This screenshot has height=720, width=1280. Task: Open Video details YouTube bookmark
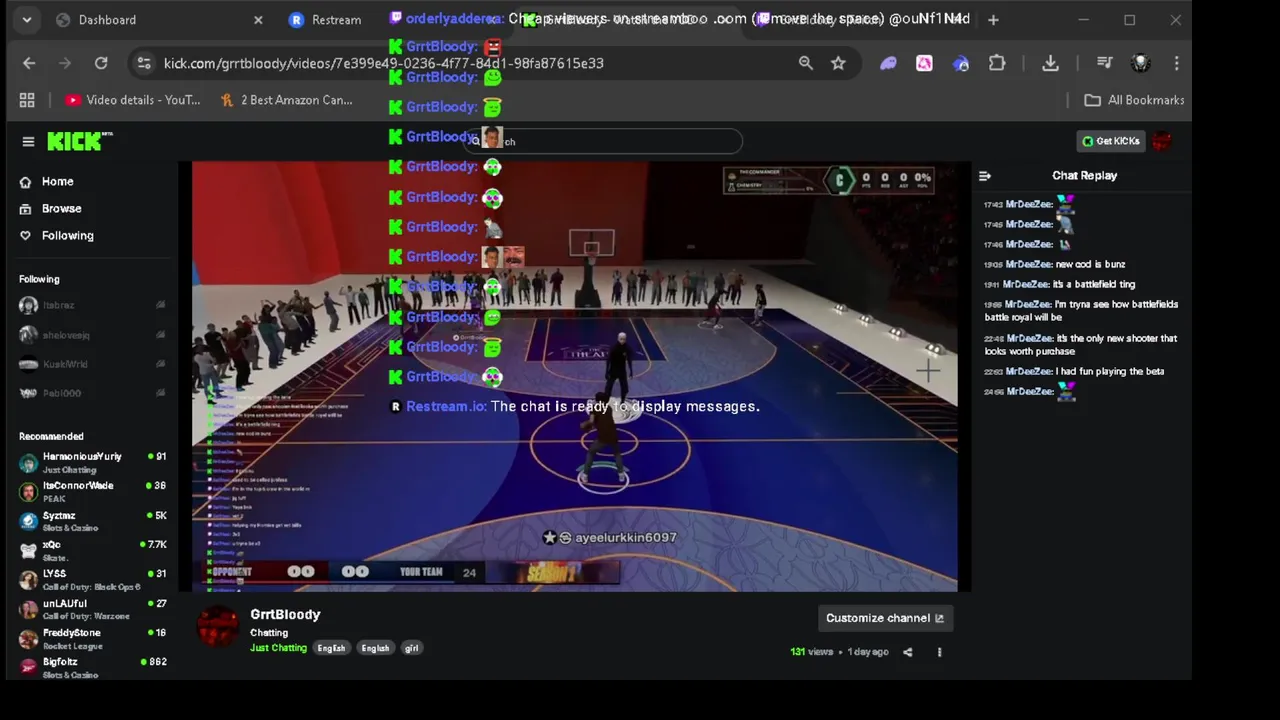coord(133,100)
